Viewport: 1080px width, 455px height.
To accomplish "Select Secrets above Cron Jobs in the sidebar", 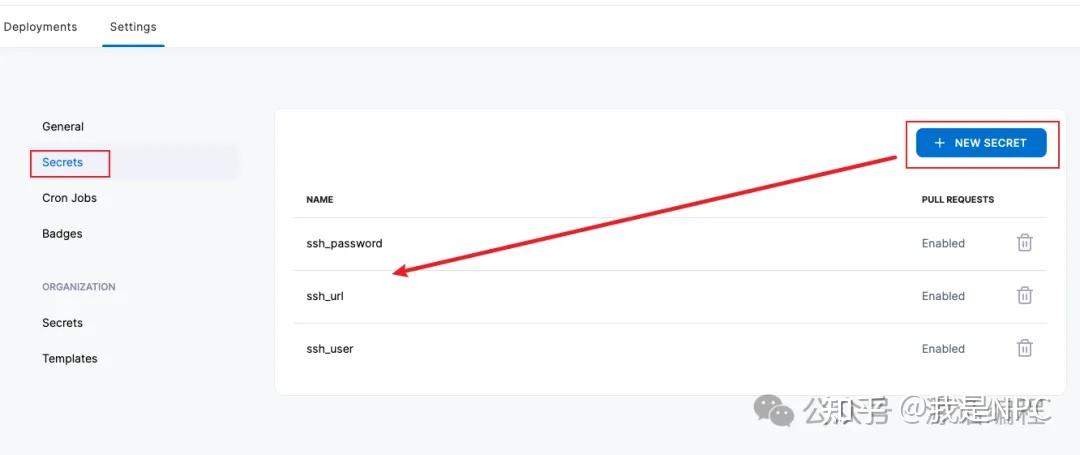I will 63,162.
